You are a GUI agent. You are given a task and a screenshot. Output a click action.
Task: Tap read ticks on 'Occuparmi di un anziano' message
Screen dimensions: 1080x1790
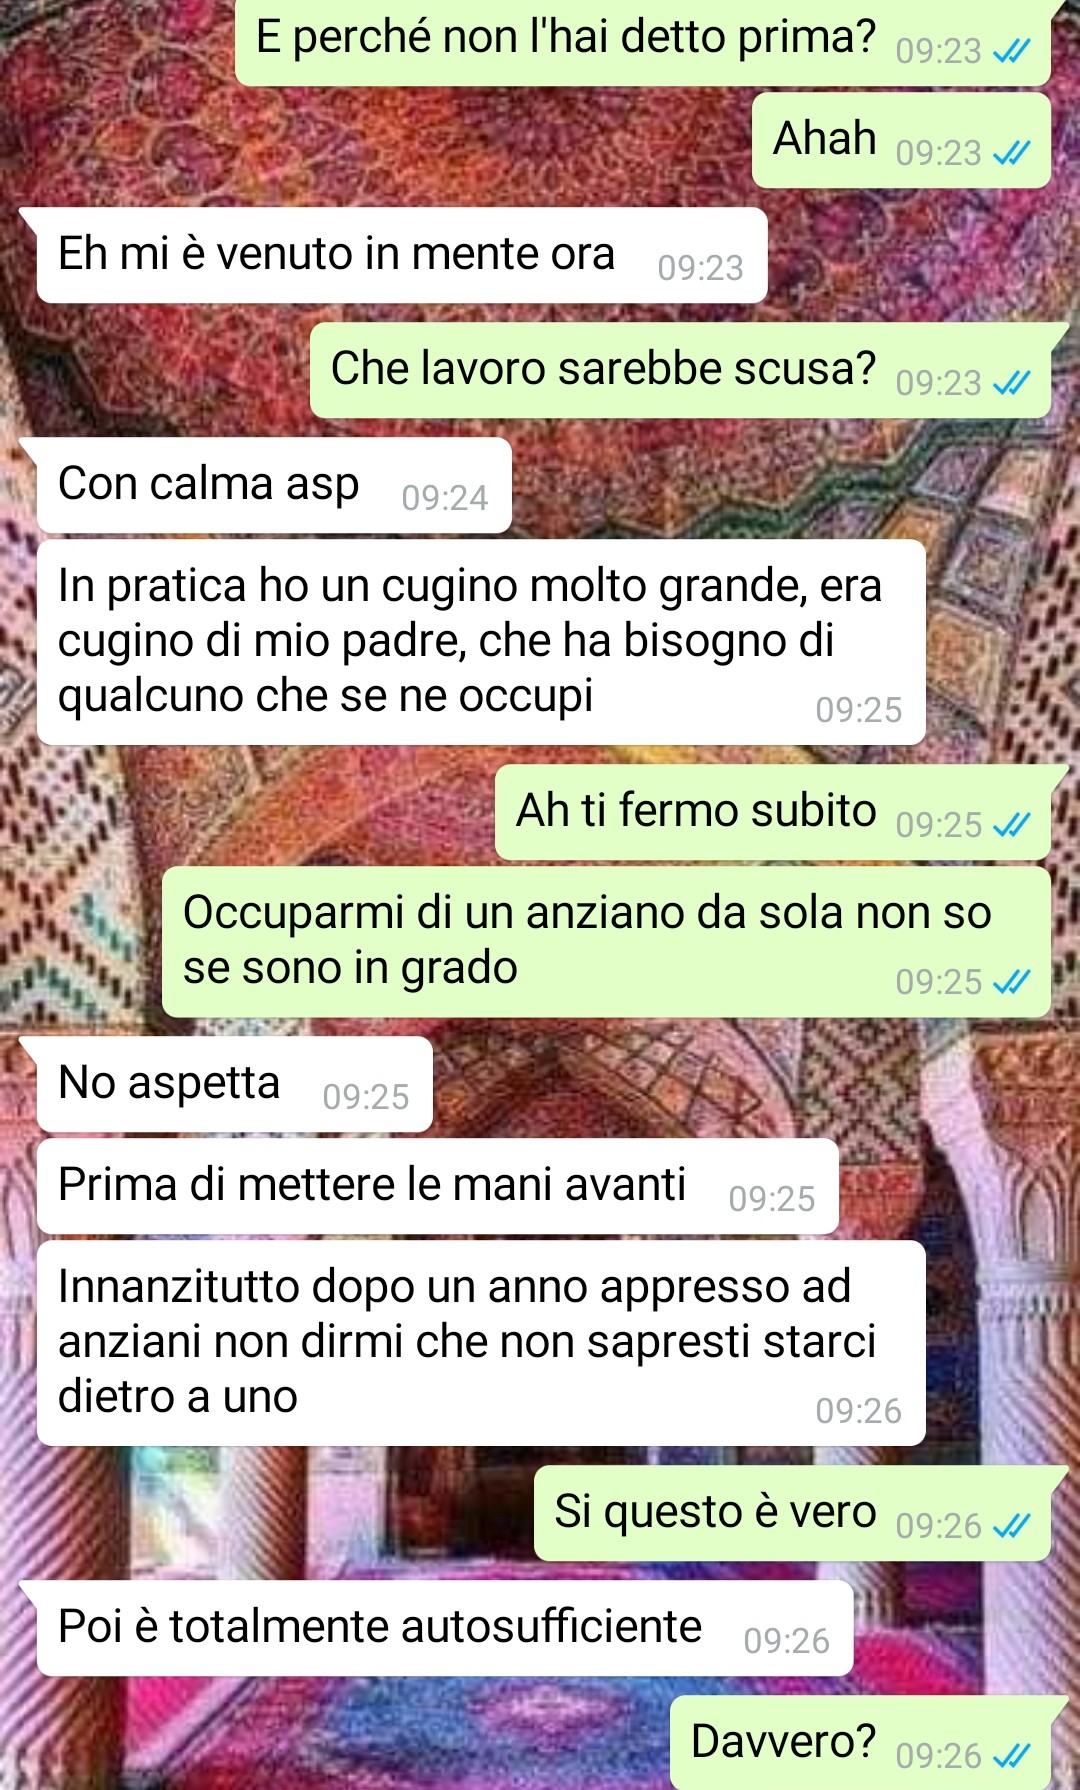point(1011,982)
